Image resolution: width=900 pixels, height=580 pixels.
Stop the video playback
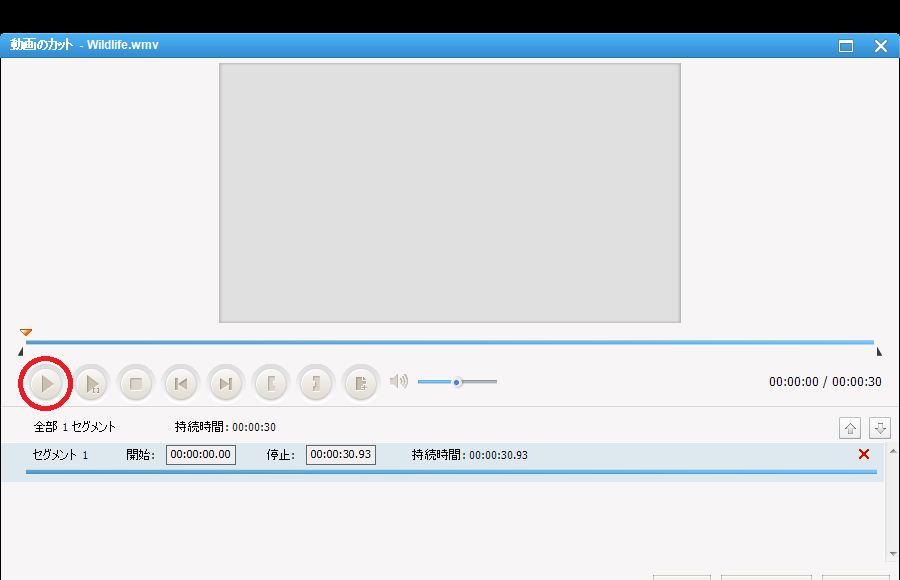click(136, 384)
